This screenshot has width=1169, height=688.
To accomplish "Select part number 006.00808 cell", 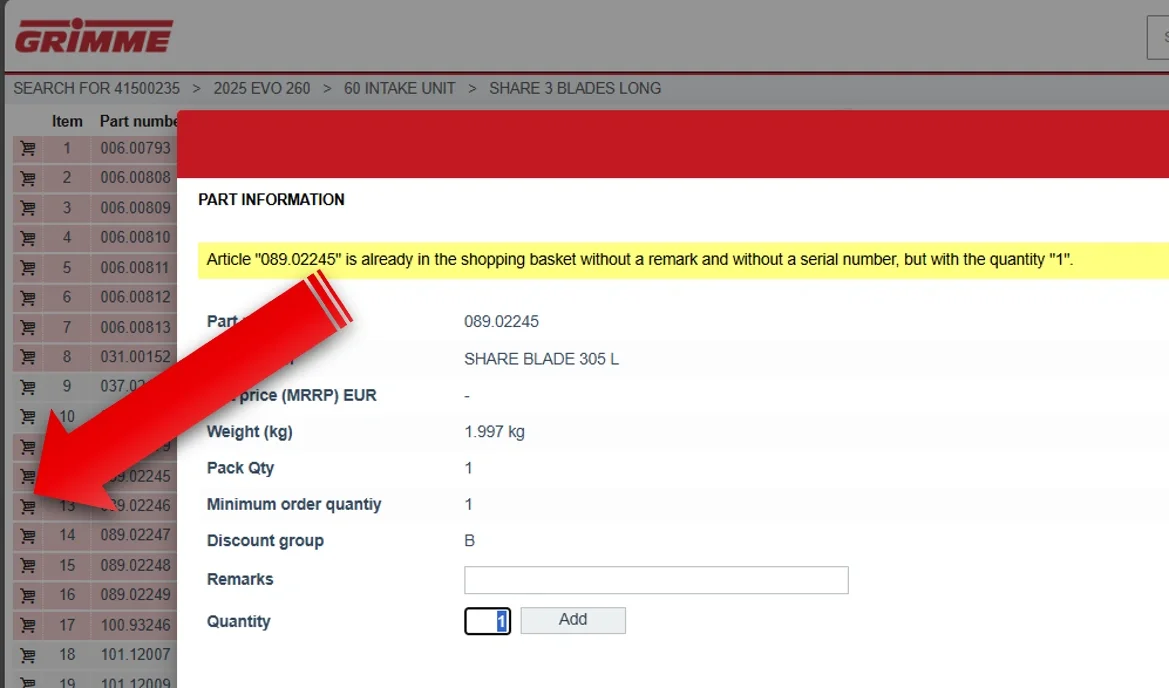I will pos(136,177).
